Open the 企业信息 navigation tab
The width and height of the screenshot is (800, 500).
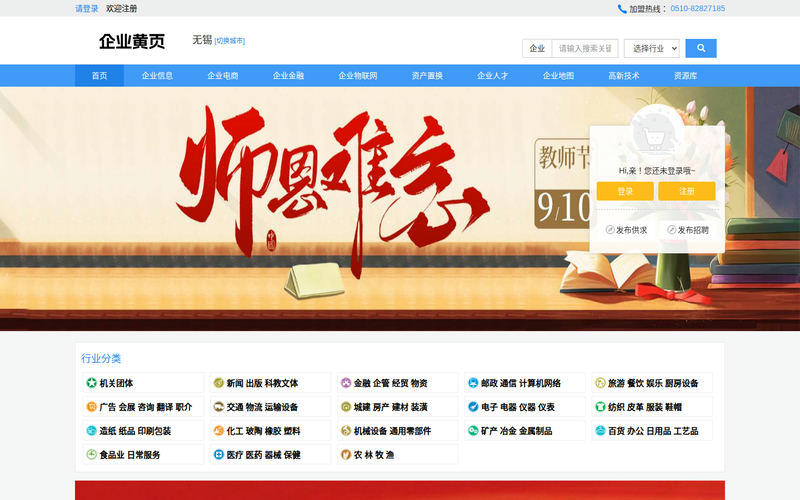tap(157, 76)
